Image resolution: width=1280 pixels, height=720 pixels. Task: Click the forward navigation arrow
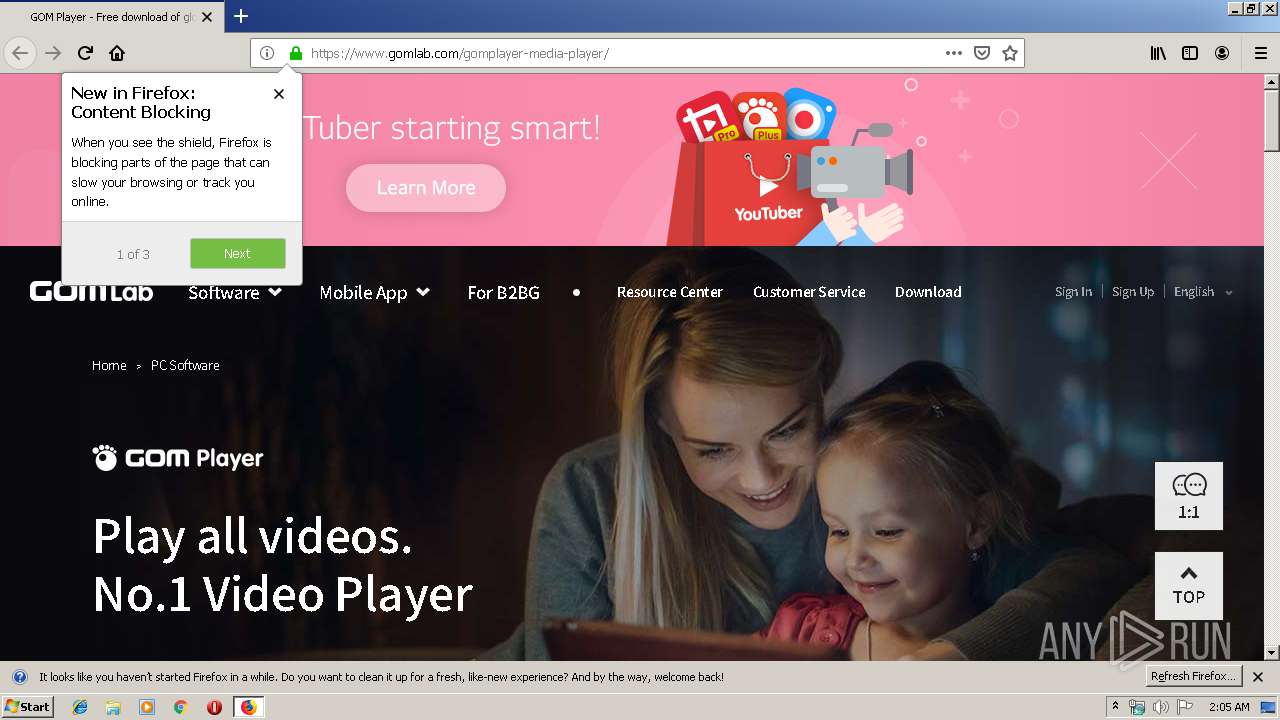coord(53,53)
